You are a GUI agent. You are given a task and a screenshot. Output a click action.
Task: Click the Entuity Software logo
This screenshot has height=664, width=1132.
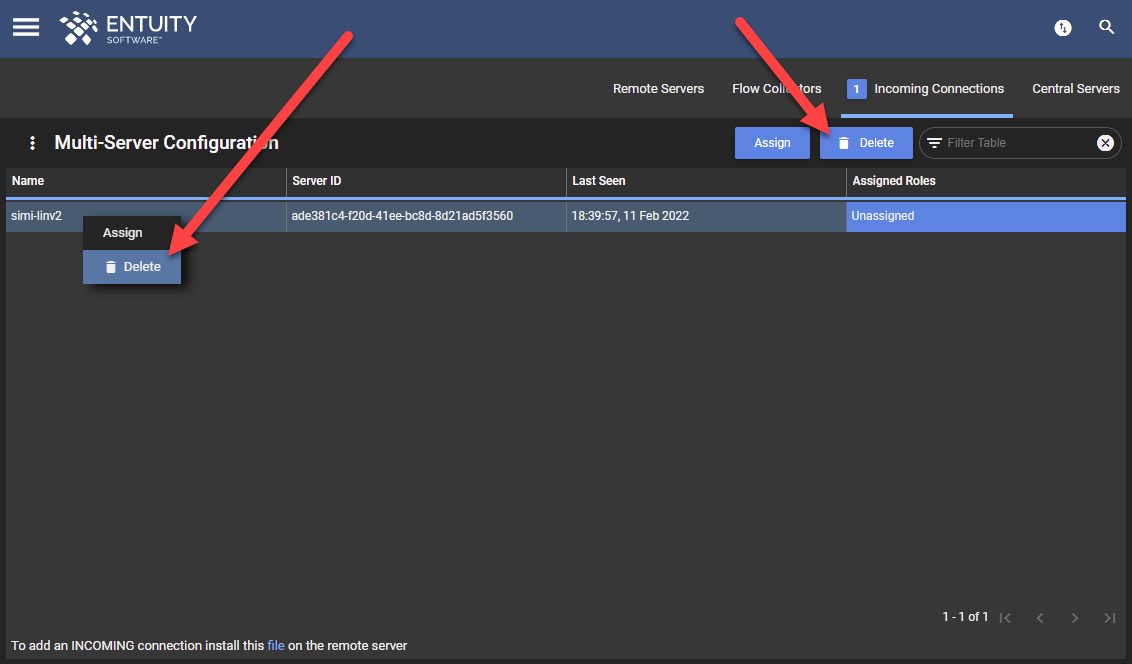pos(128,28)
